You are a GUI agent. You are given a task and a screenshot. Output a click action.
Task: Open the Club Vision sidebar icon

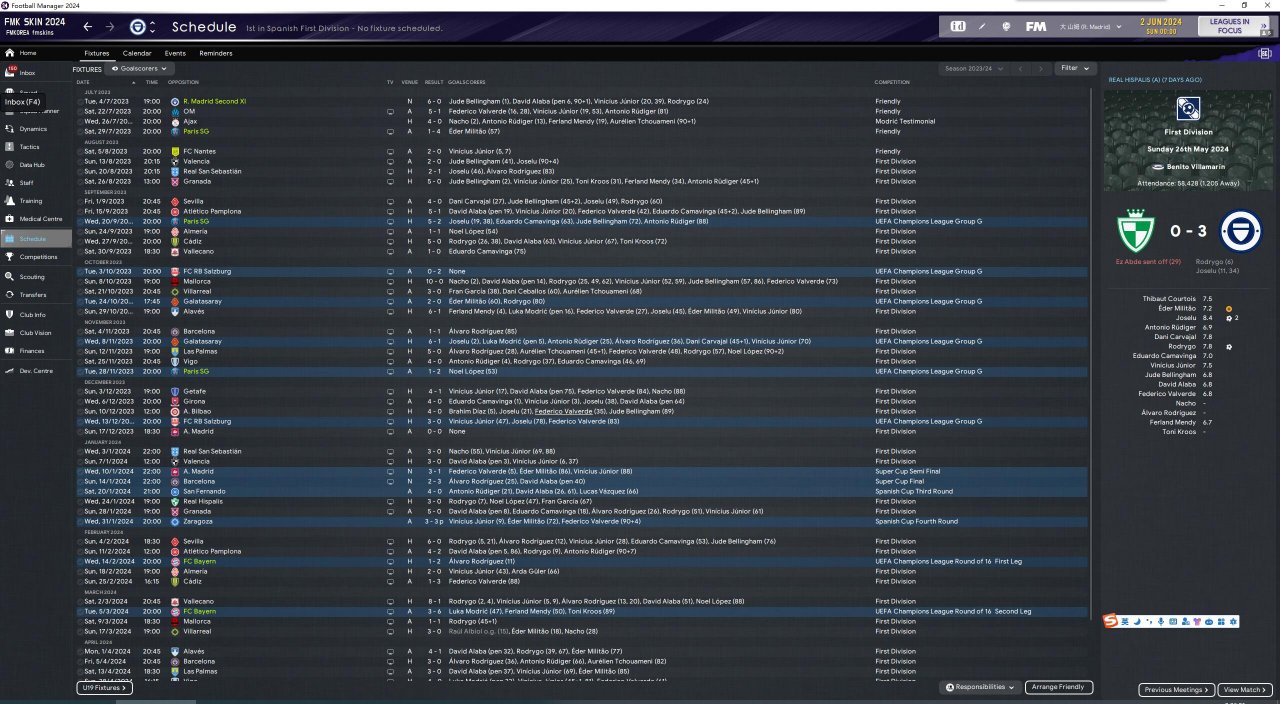coord(10,333)
